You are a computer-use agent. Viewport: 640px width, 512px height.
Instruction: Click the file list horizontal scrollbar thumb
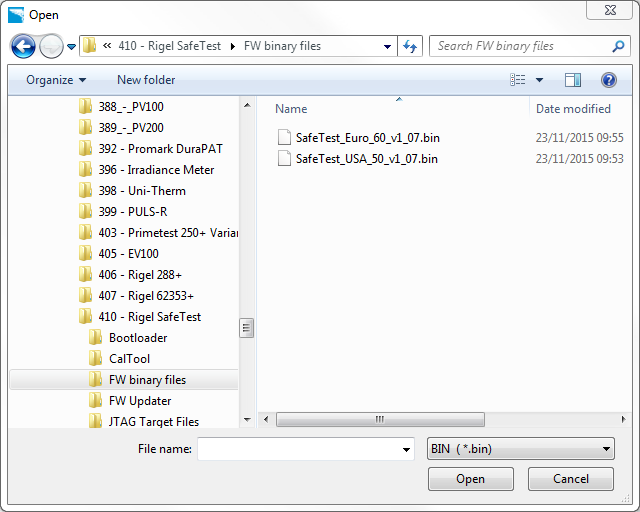[x=380, y=419]
